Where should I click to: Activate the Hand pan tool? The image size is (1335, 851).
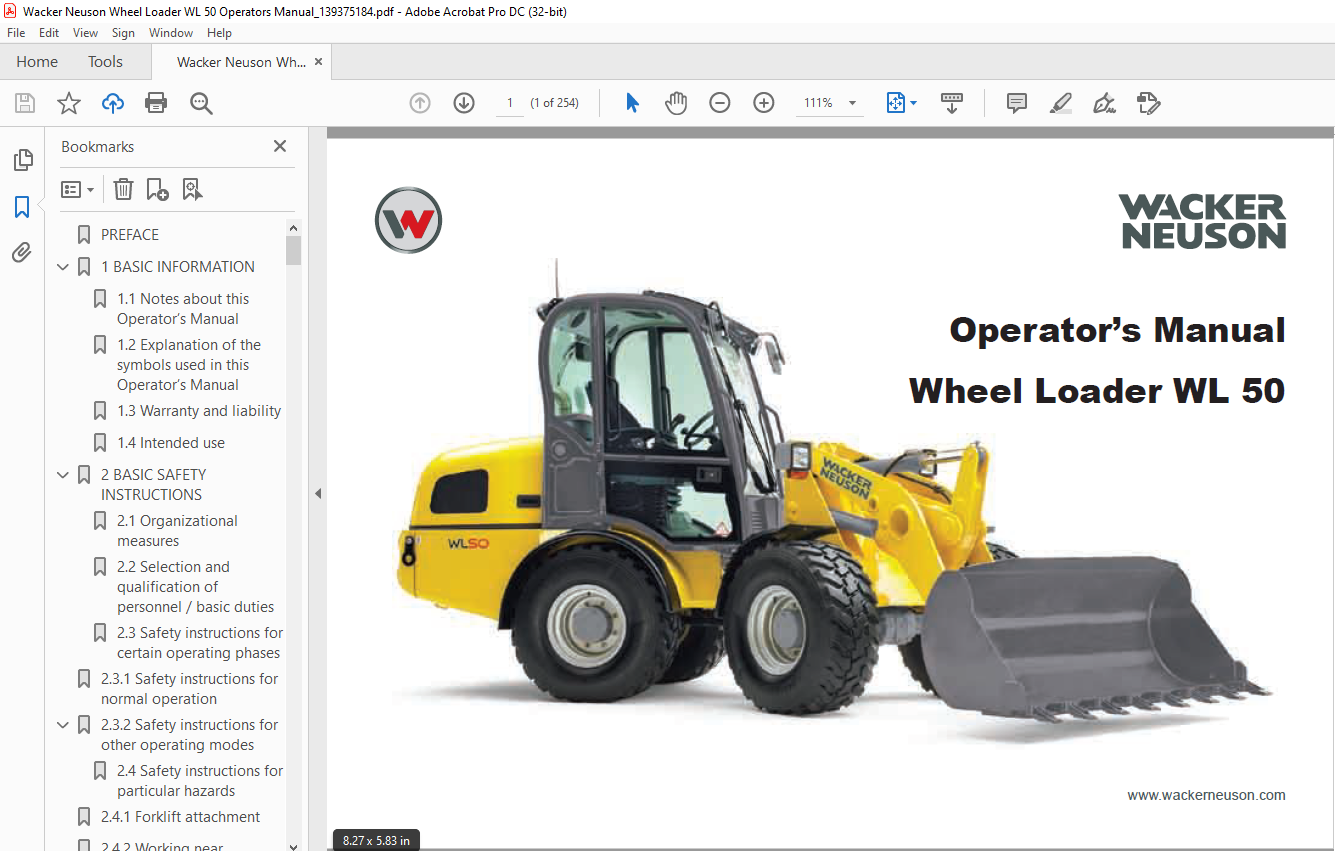676,103
